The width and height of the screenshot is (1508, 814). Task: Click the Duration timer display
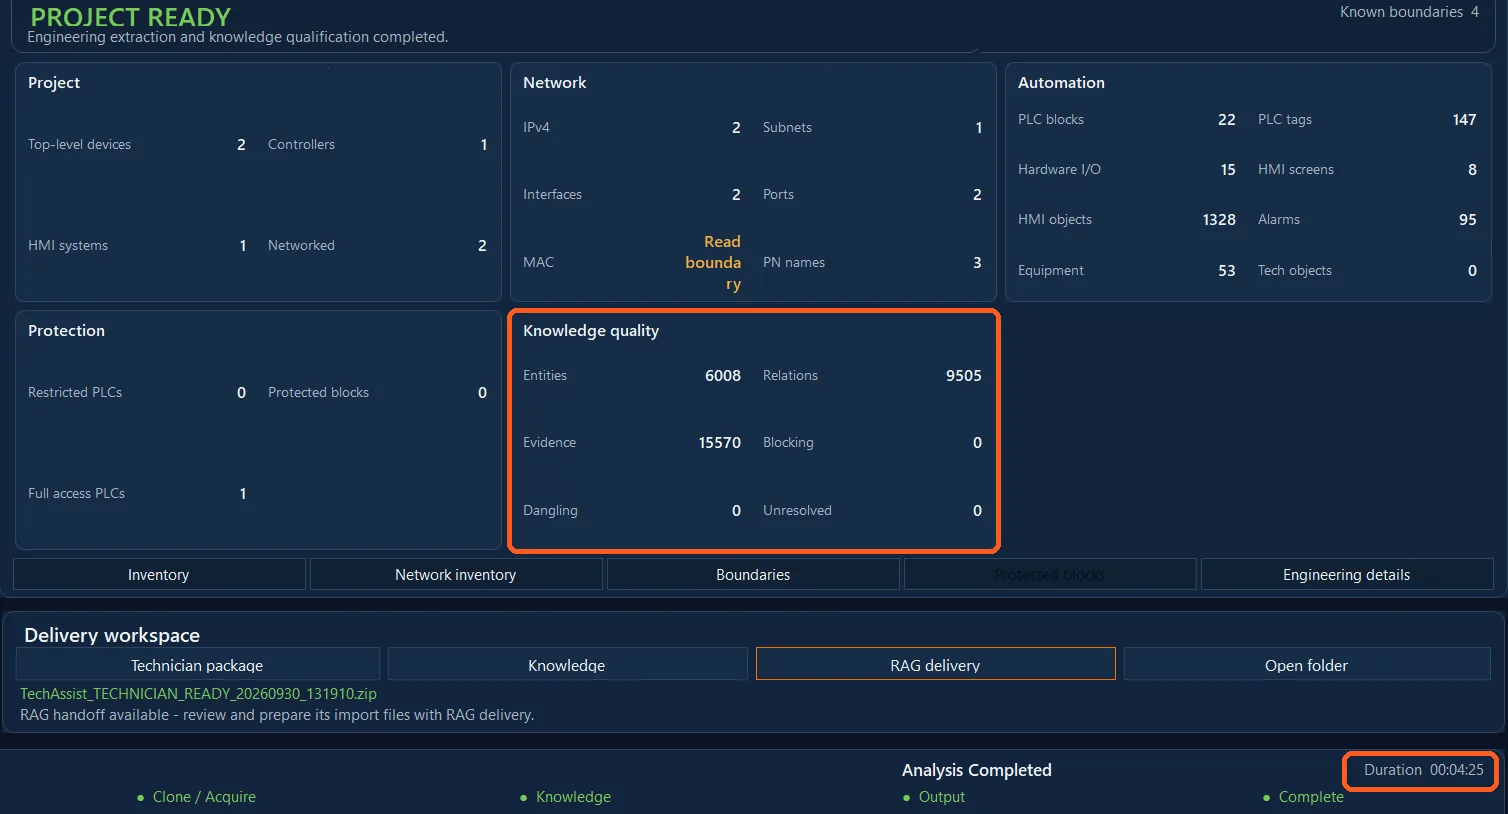(x=1424, y=770)
